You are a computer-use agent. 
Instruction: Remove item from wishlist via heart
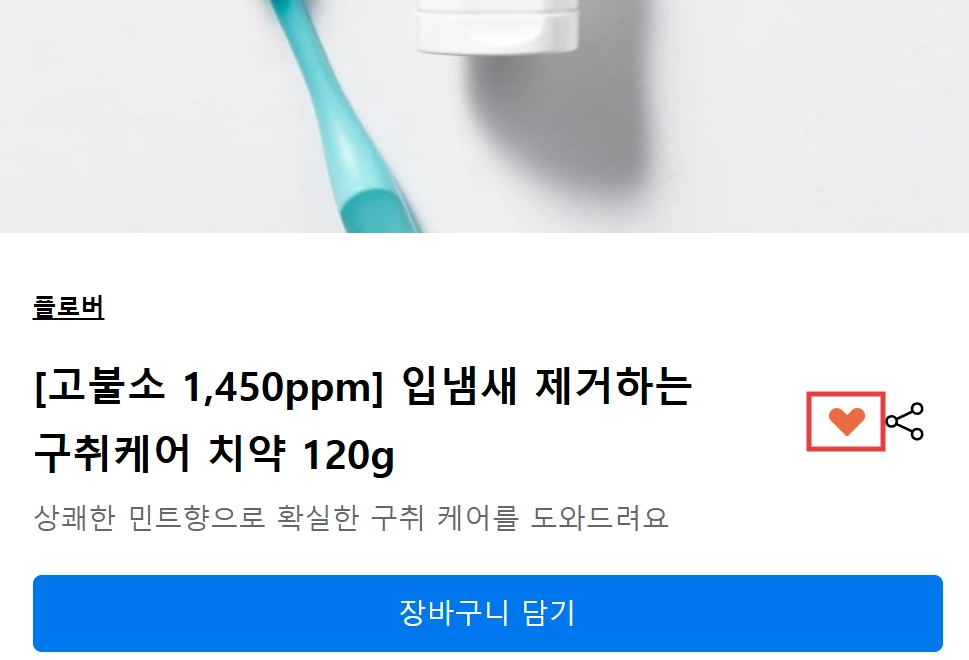pos(846,421)
